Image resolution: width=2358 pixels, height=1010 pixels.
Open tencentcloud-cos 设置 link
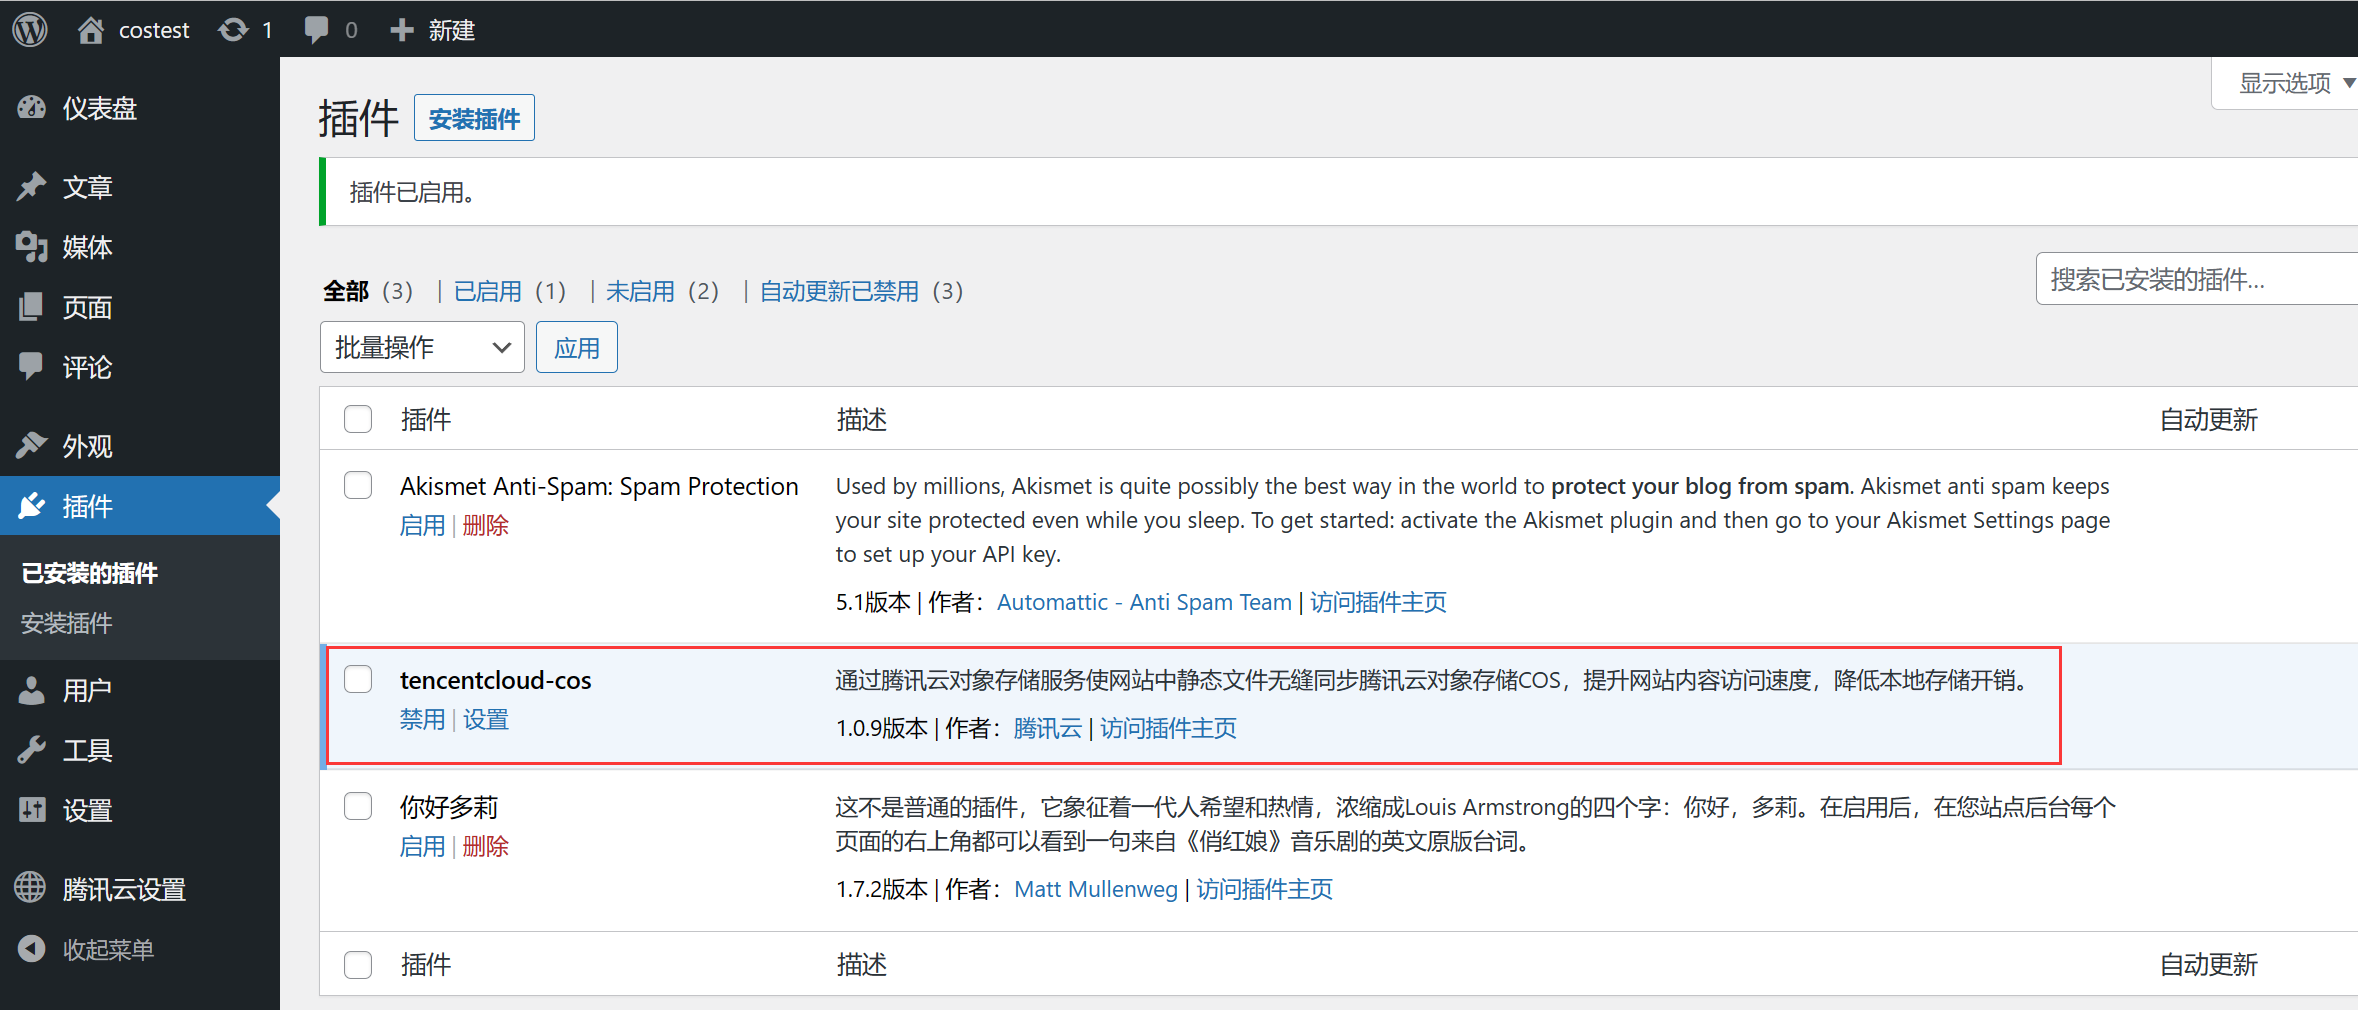[485, 719]
